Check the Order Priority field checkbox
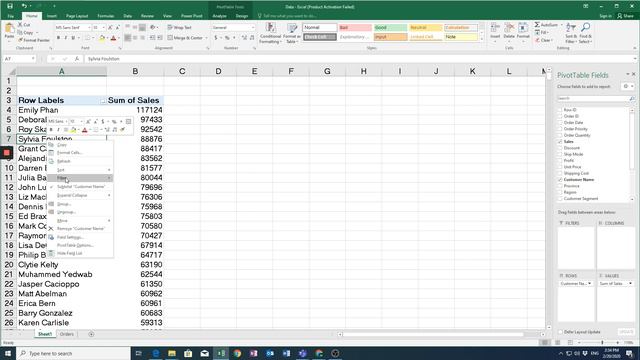 tap(560, 129)
